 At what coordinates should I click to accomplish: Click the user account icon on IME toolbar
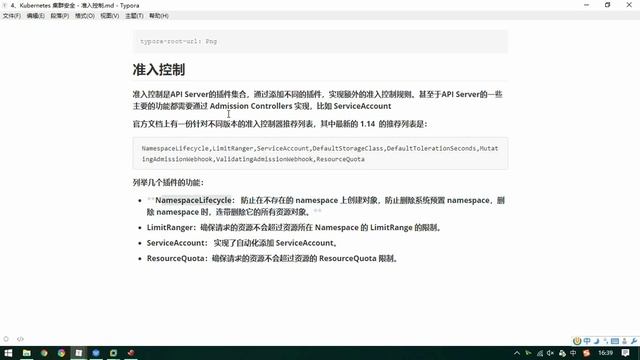pyautogui.click(x=624, y=341)
